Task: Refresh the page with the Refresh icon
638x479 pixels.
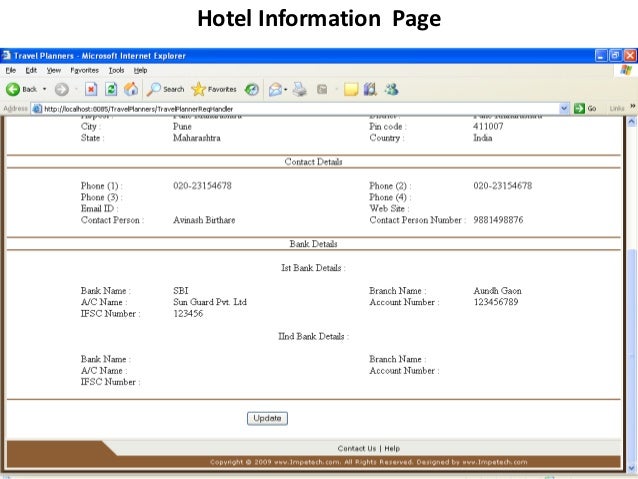Action: point(110,89)
